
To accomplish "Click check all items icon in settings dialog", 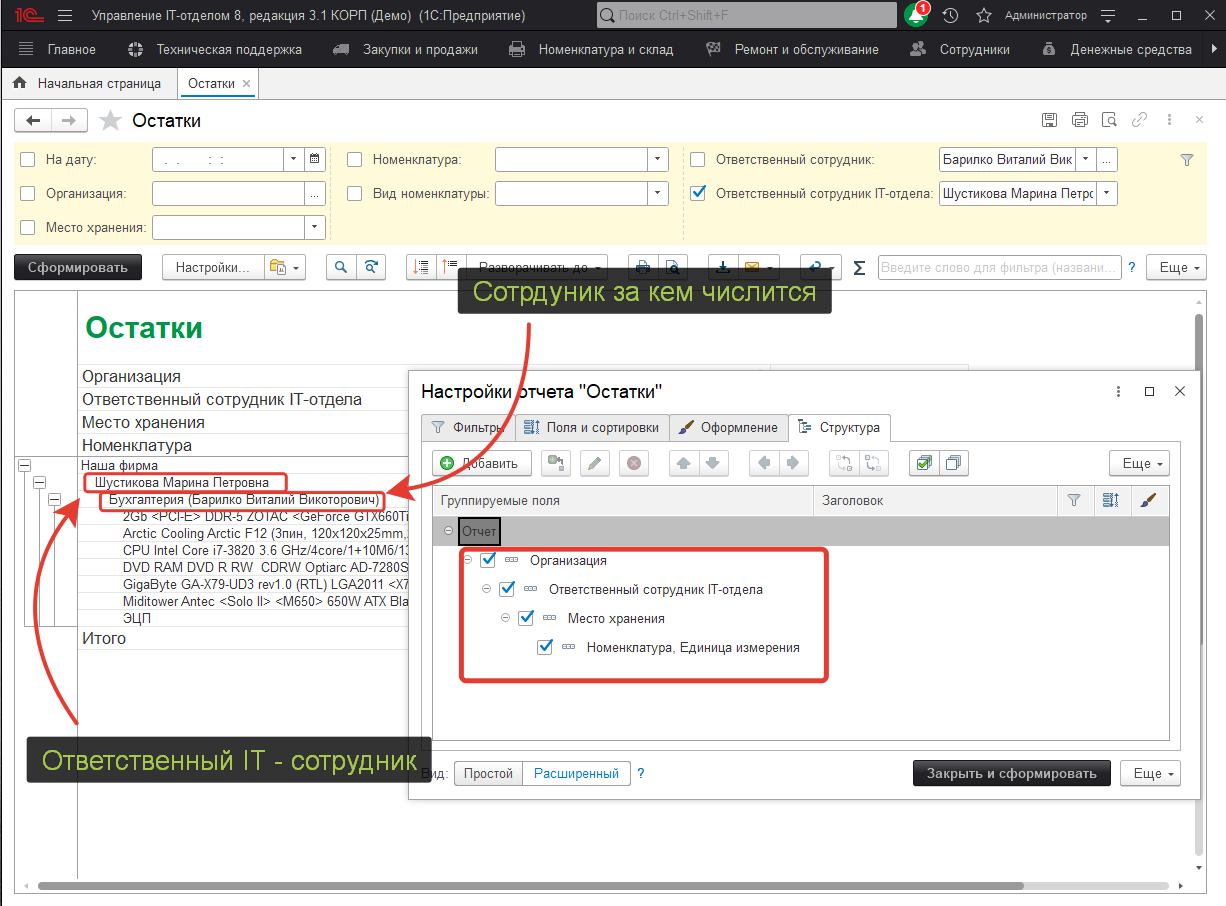I will click(923, 463).
